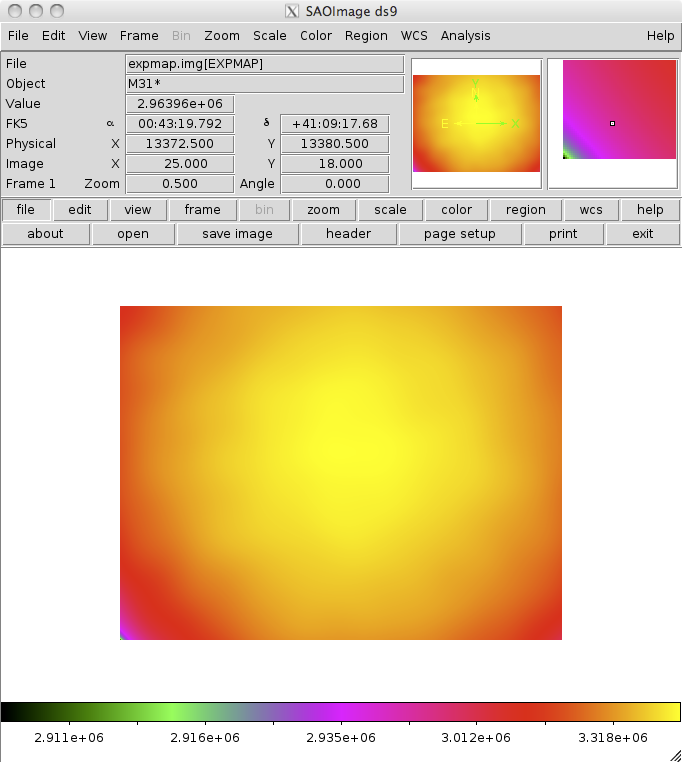
Task: Switch to the 'wcs' button bar tab
Action: click(x=591, y=210)
